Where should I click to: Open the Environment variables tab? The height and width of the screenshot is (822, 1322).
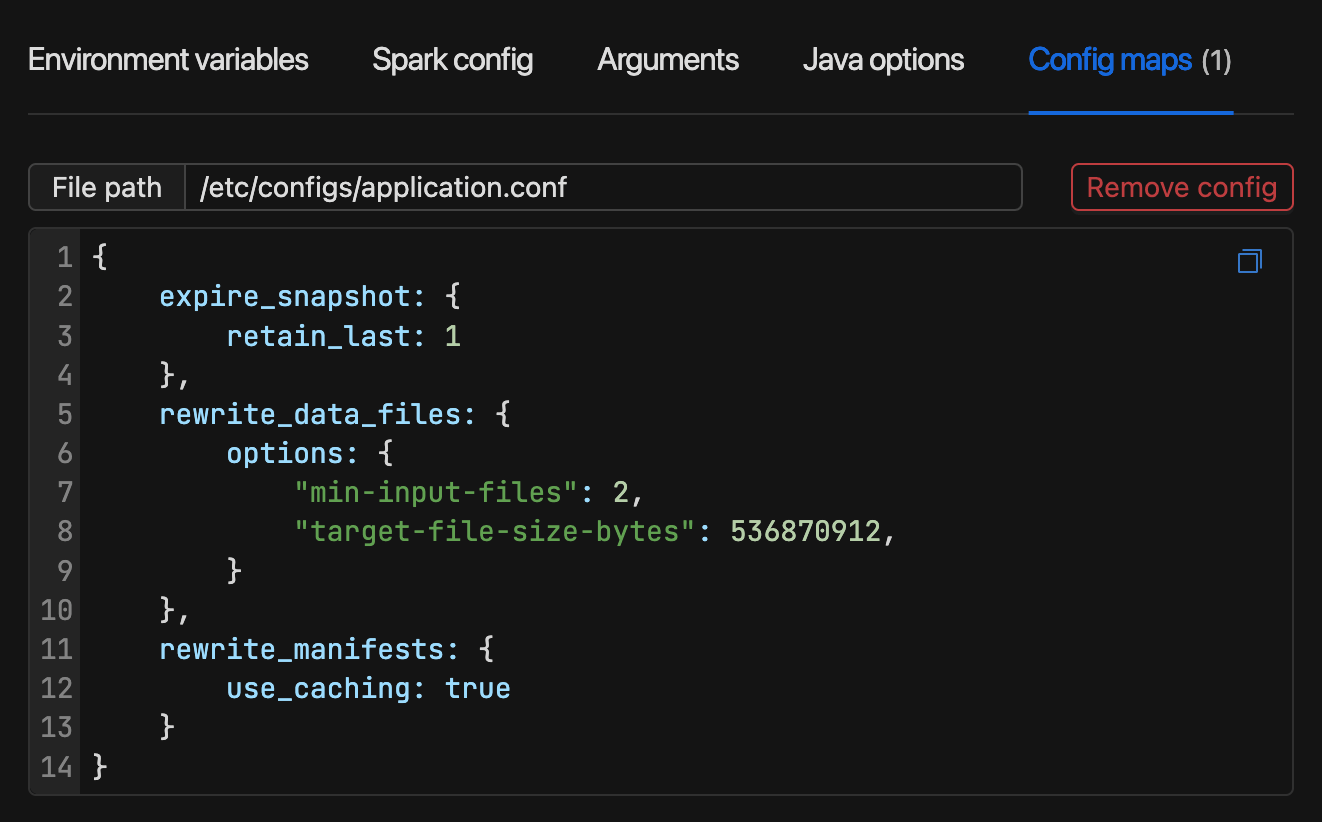click(168, 60)
